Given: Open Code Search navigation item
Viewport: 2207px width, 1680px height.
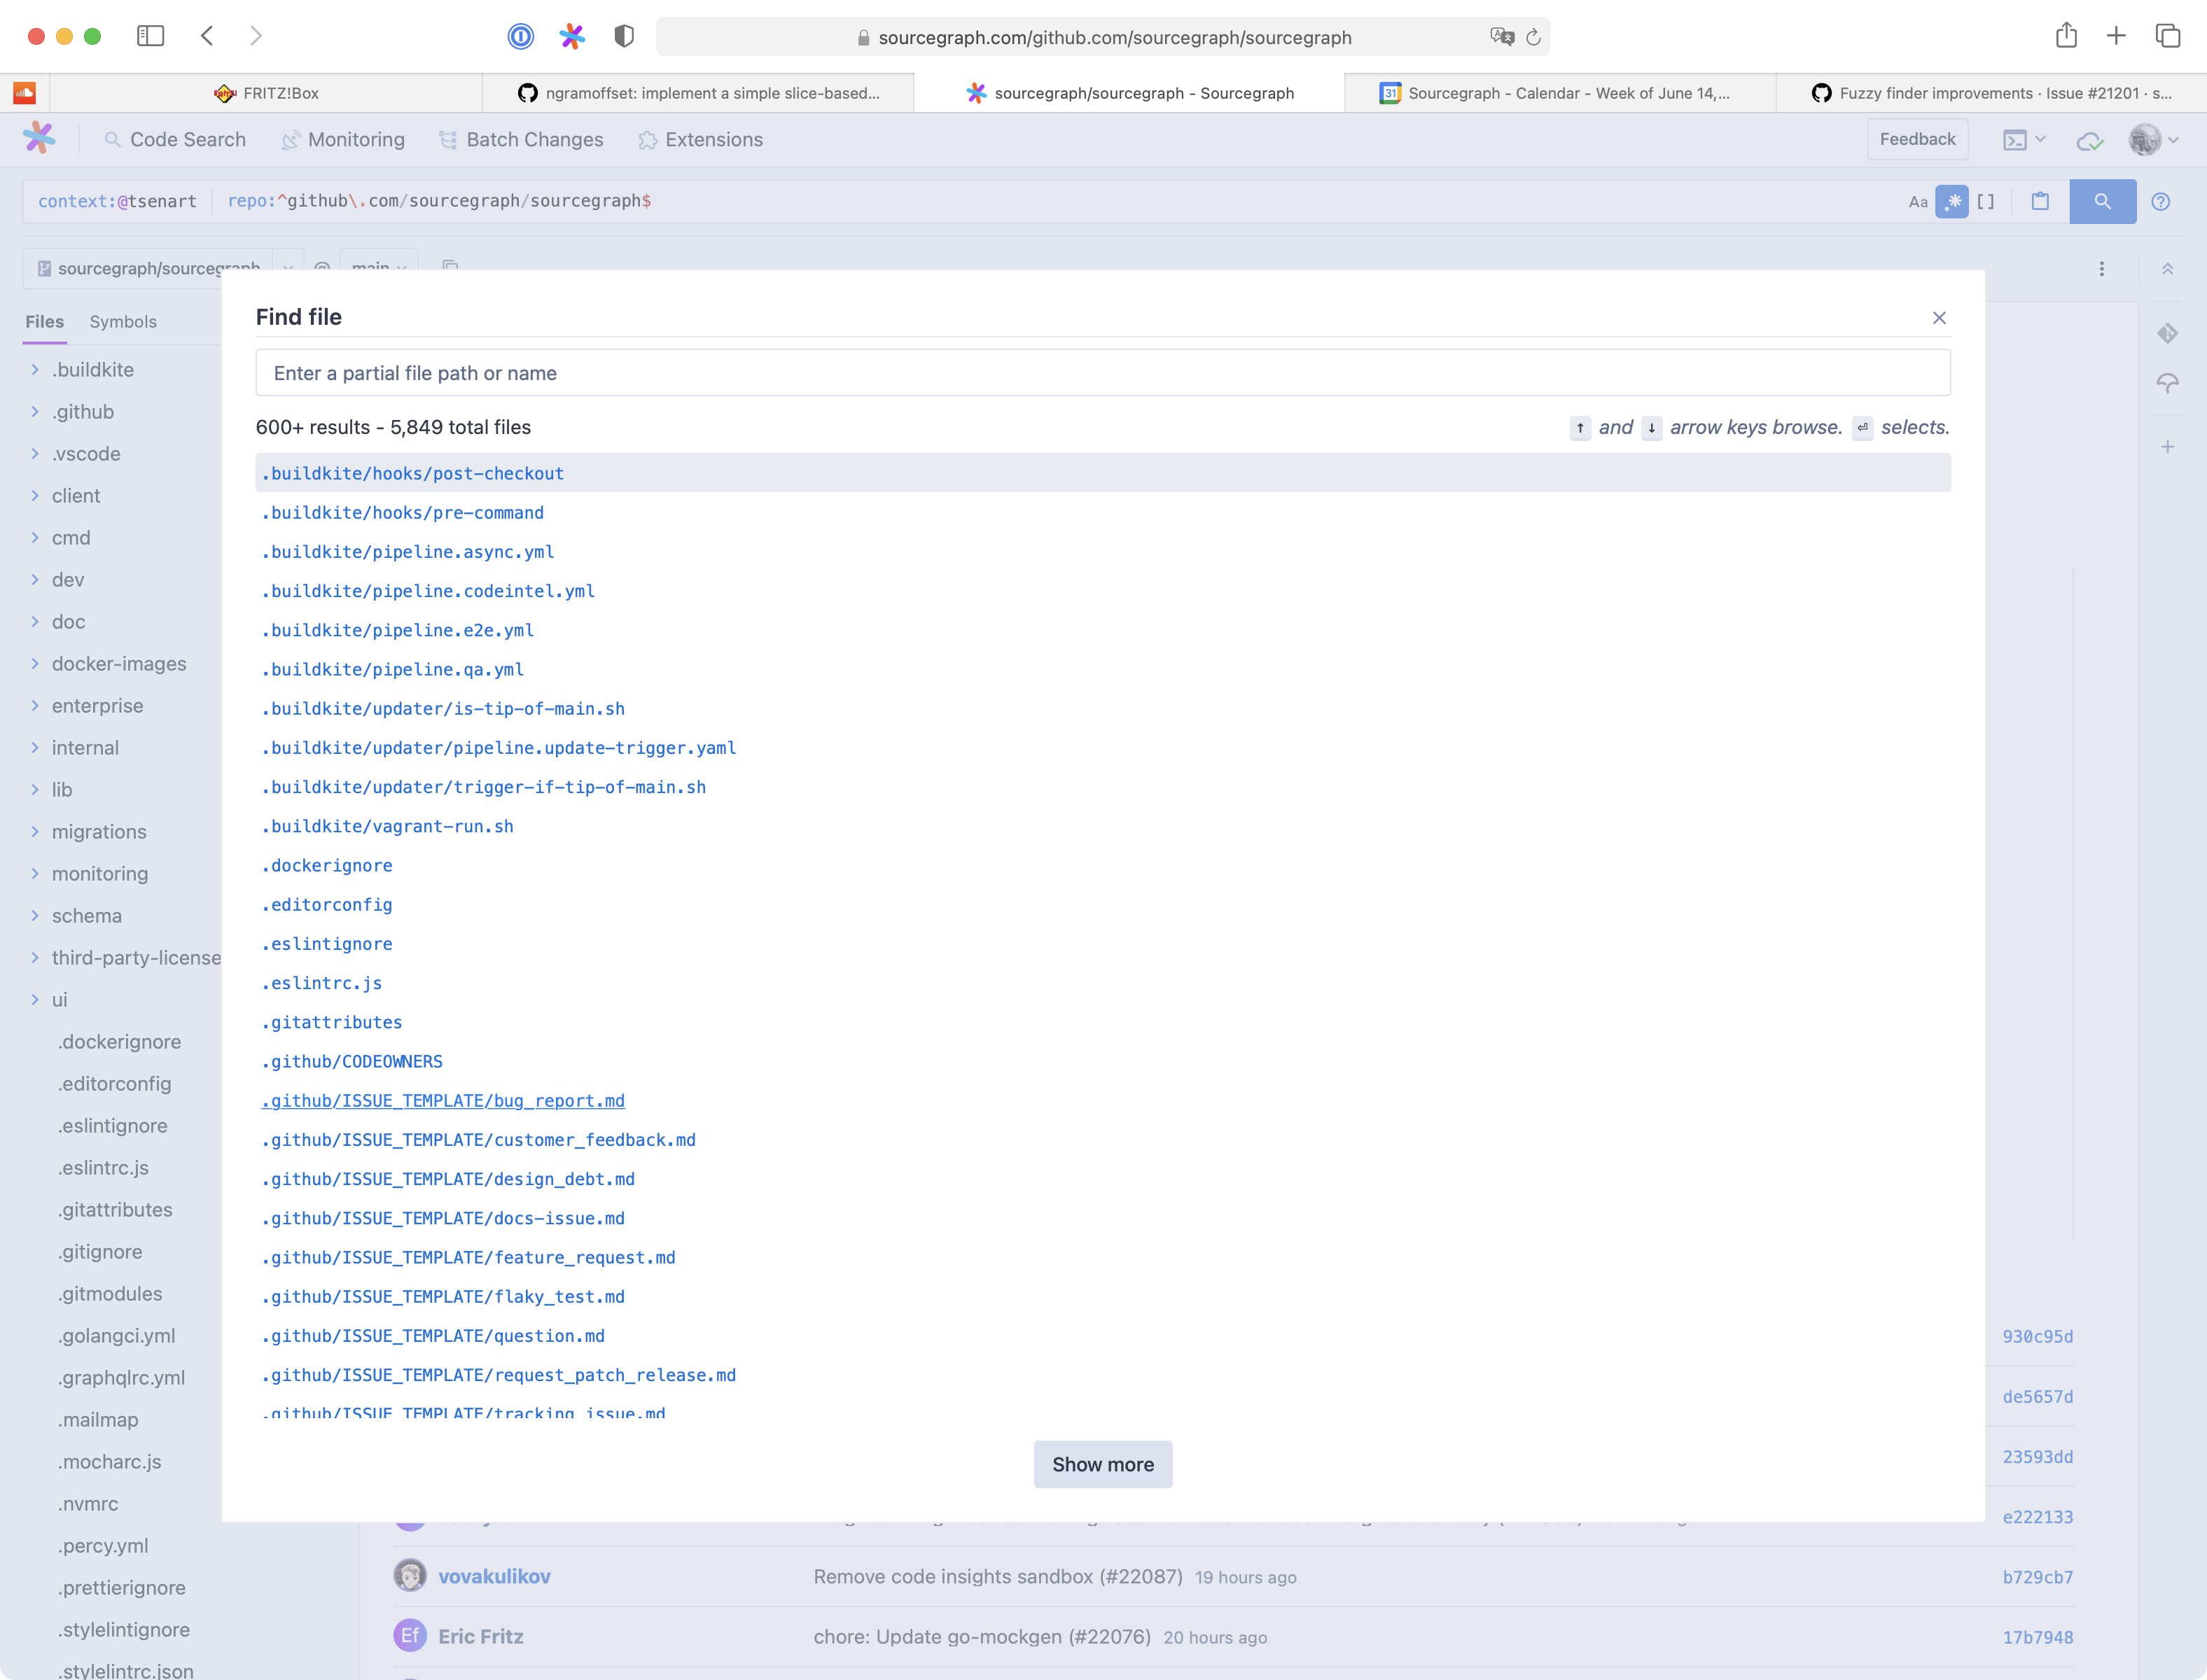Looking at the screenshot, I should pyautogui.click(x=175, y=140).
